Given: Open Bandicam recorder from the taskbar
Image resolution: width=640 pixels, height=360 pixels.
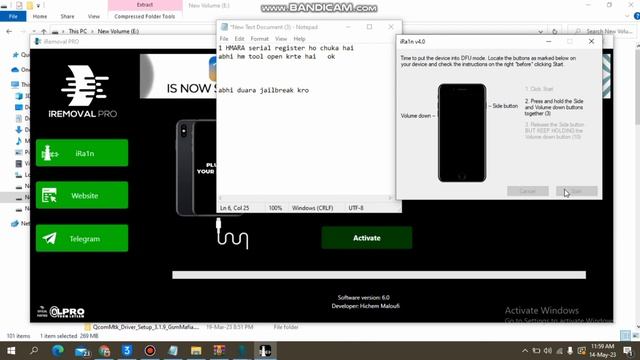Looking at the screenshot, I should (x=150, y=351).
